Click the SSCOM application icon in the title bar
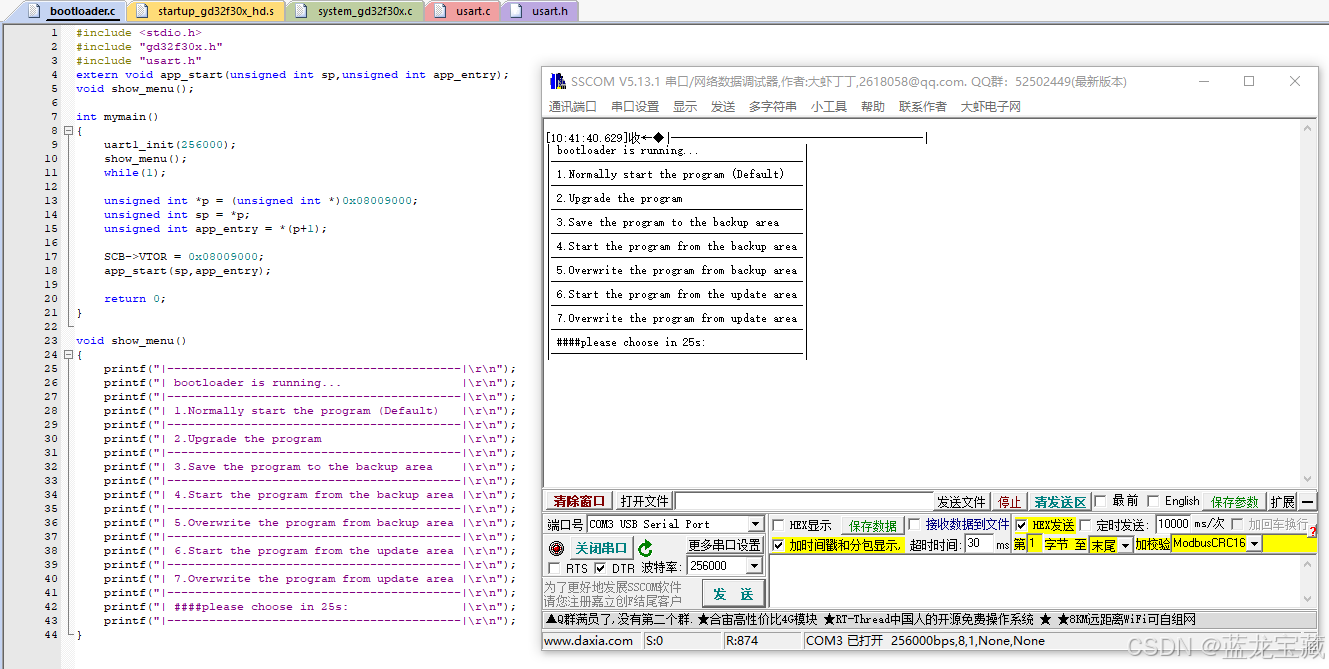This screenshot has width=1329, height=669. point(556,81)
